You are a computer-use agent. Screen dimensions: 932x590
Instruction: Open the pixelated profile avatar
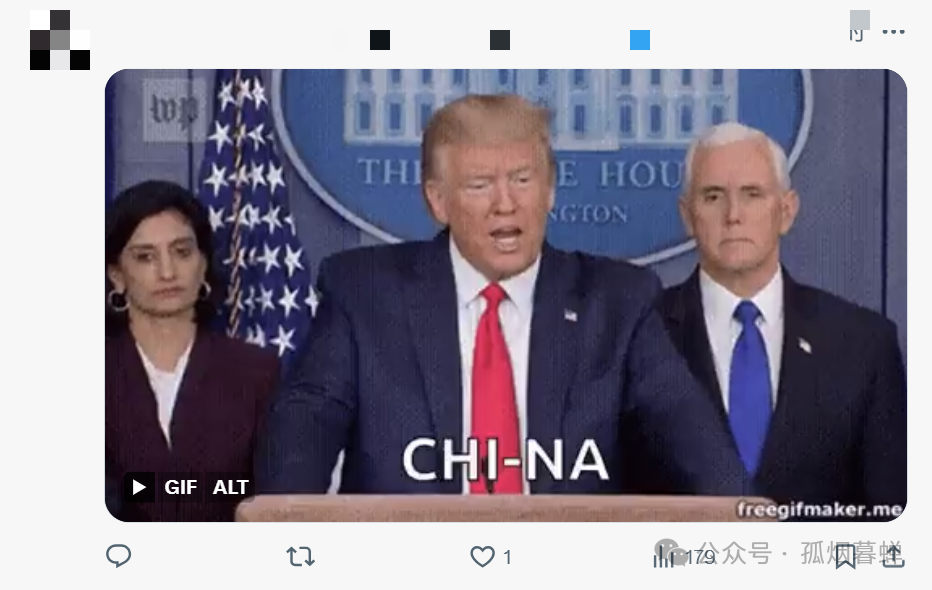point(60,40)
